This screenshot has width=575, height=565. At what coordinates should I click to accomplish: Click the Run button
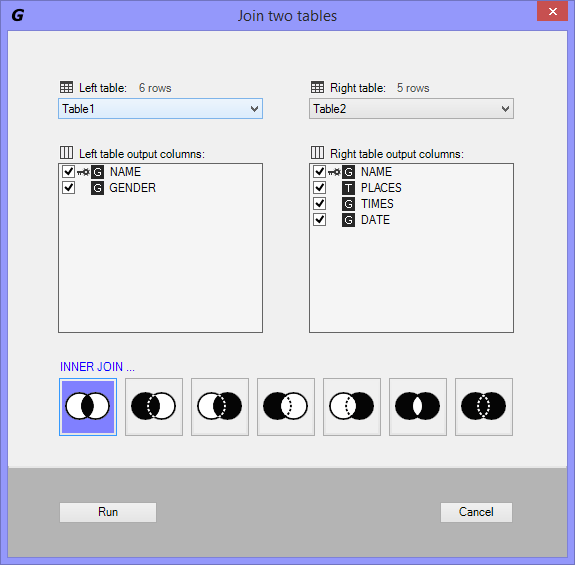point(108,512)
